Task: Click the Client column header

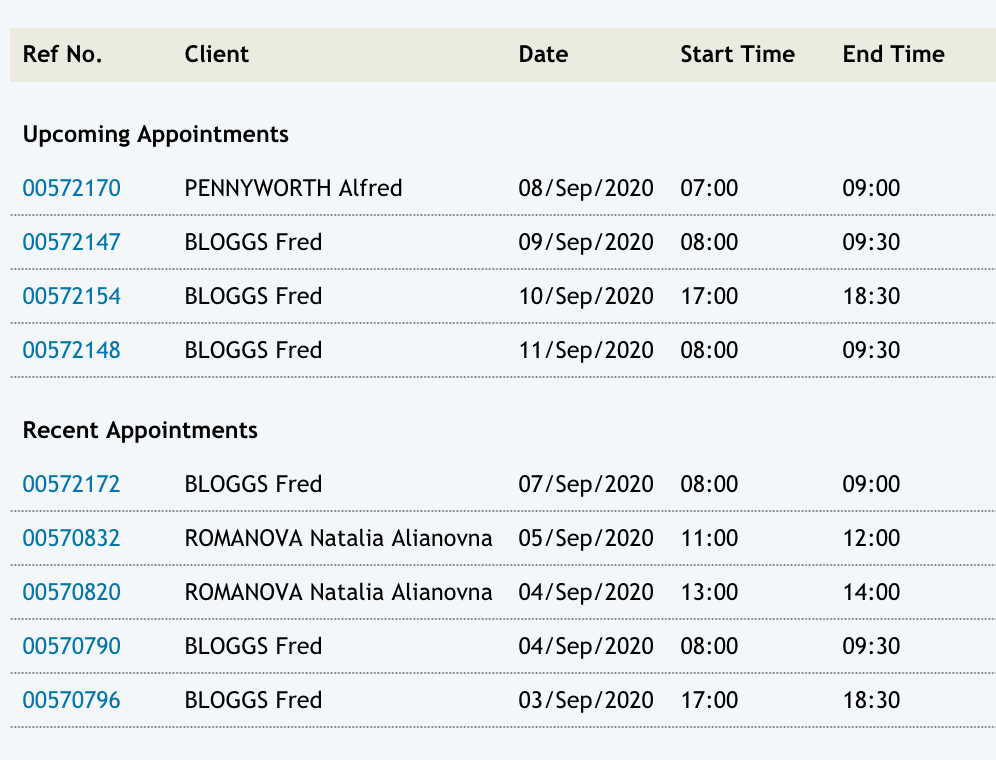Action: (217, 54)
